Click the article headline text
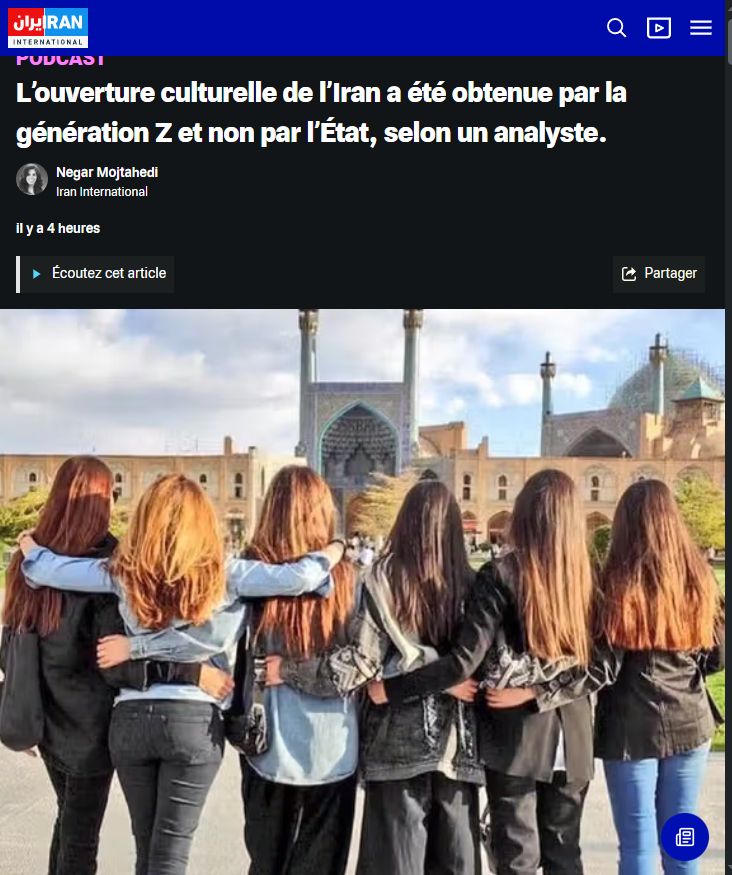The height and width of the screenshot is (875, 732). (x=321, y=113)
